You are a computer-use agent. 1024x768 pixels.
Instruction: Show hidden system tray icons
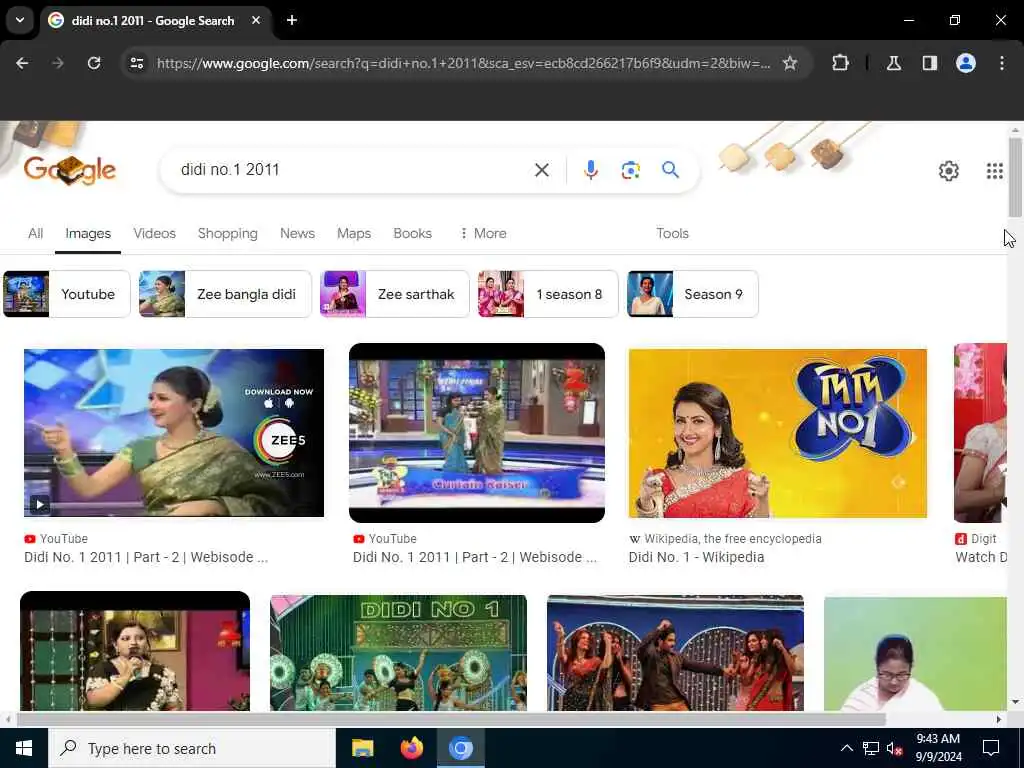click(846, 748)
